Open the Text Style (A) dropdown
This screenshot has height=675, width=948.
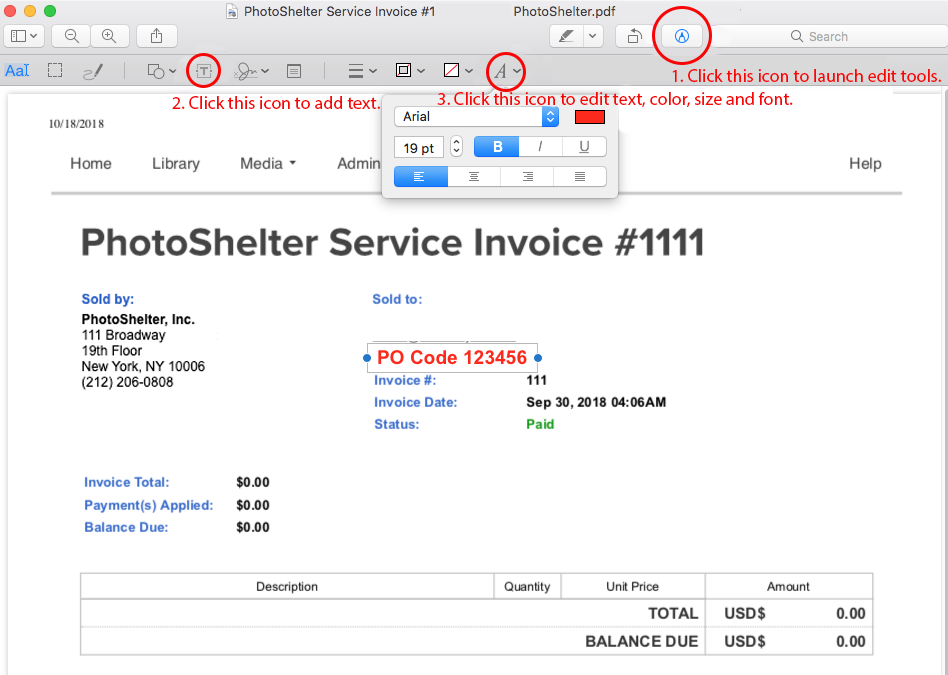507,71
